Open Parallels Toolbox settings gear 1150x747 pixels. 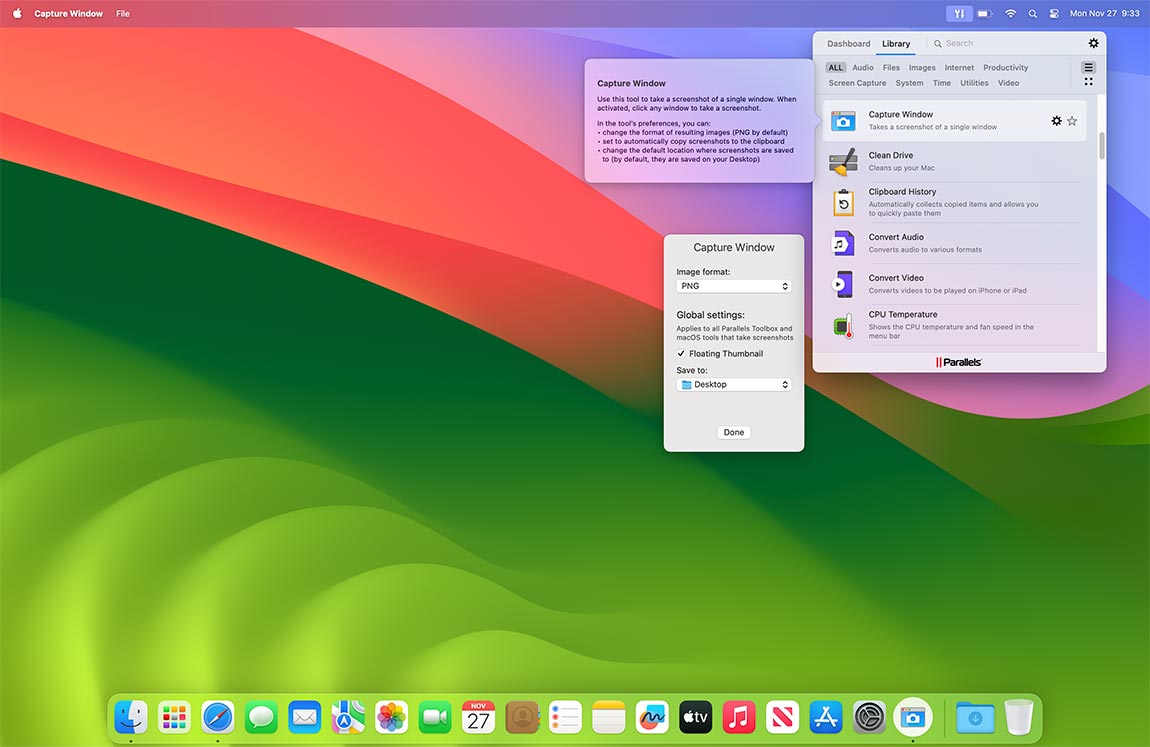click(1093, 43)
